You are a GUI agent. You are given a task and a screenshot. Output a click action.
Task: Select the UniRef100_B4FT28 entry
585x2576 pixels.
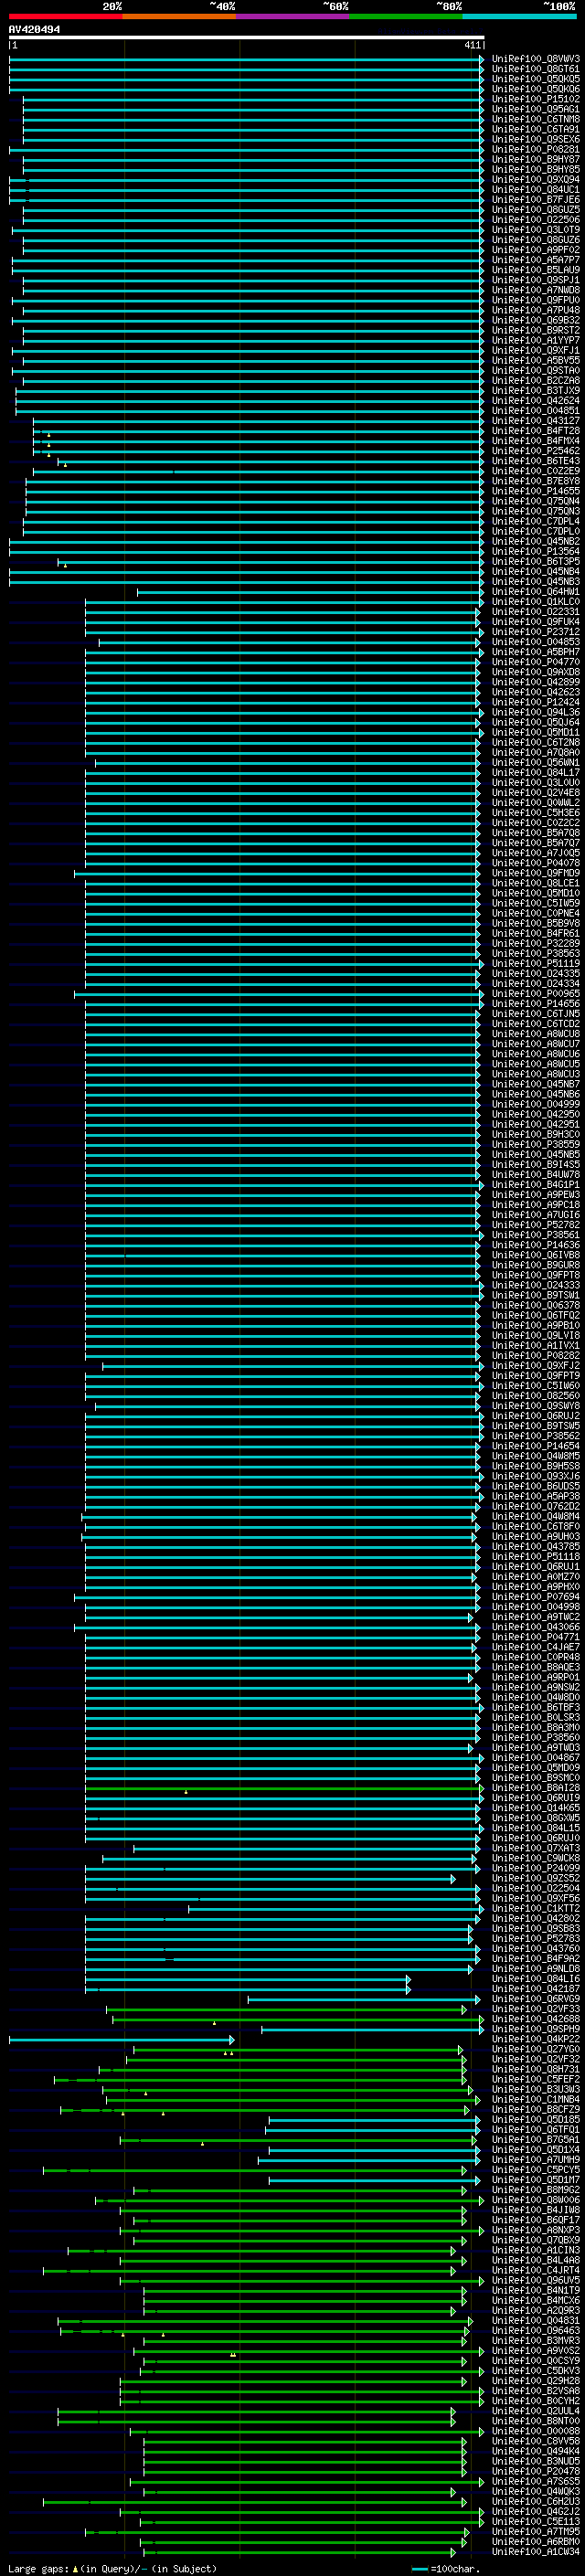tap(535, 430)
